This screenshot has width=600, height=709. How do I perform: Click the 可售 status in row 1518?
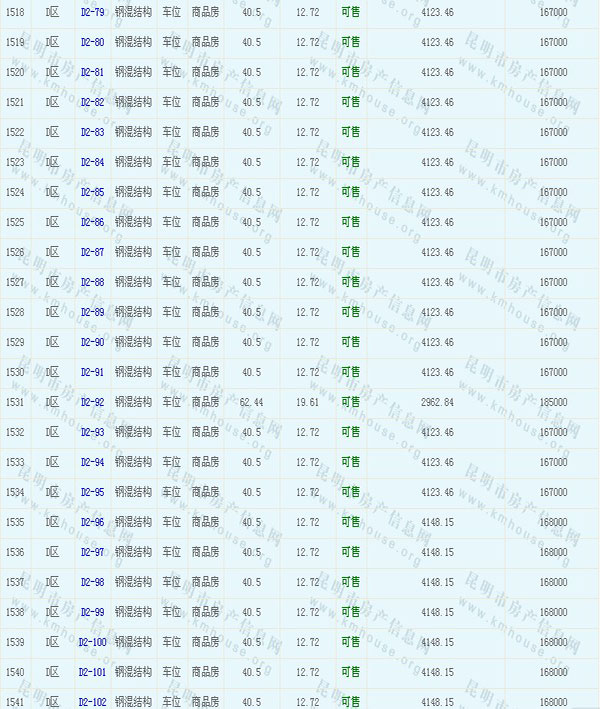click(x=350, y=12)
